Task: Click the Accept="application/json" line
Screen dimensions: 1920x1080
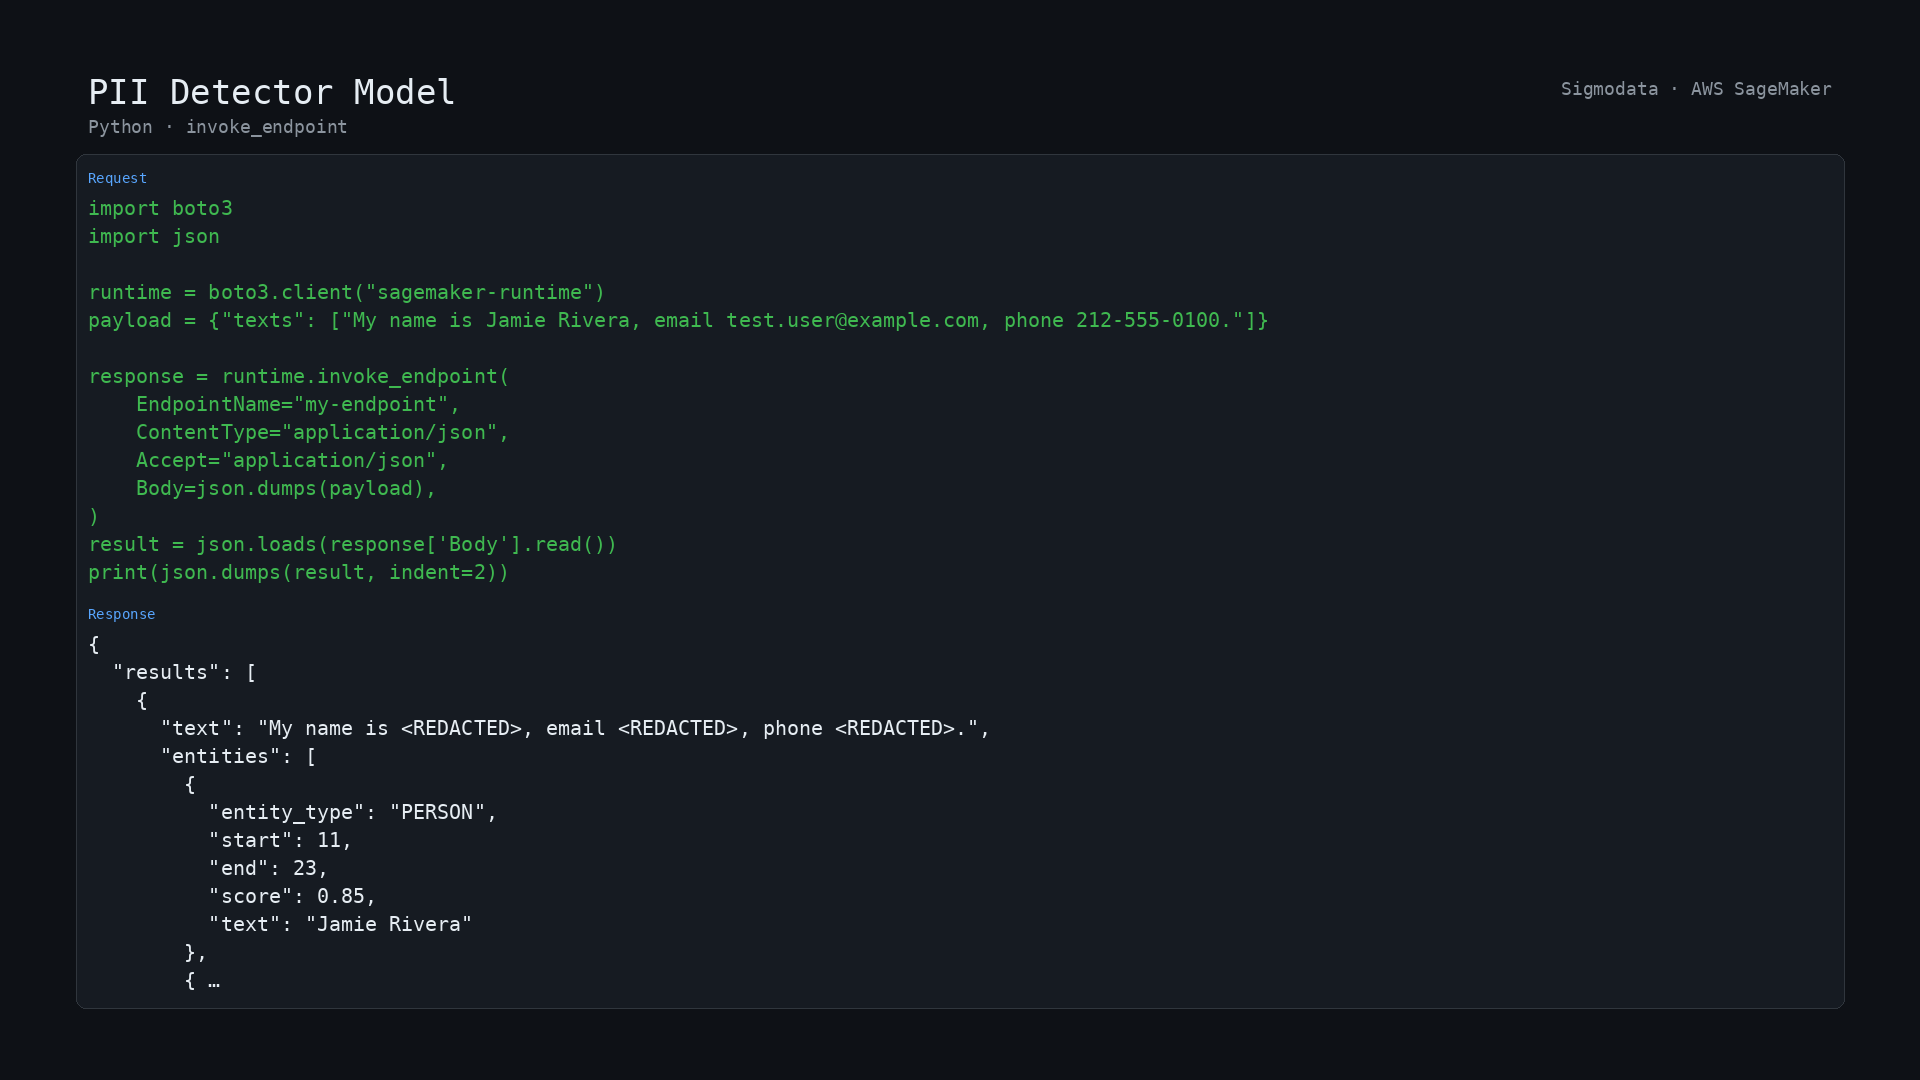Action: pyautogui.click(x=292, y=460)
